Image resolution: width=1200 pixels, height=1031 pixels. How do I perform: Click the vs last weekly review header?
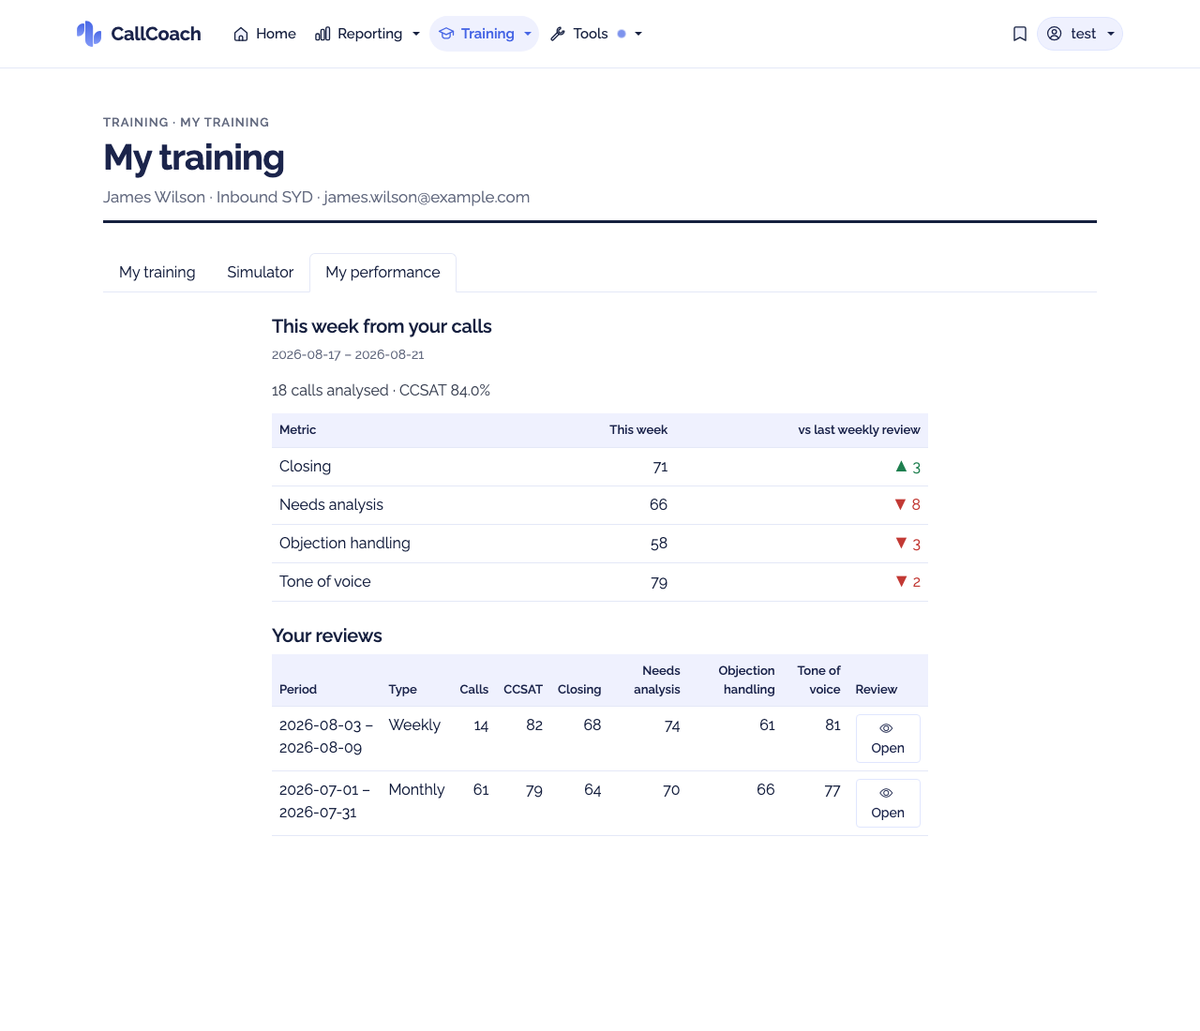859,430
